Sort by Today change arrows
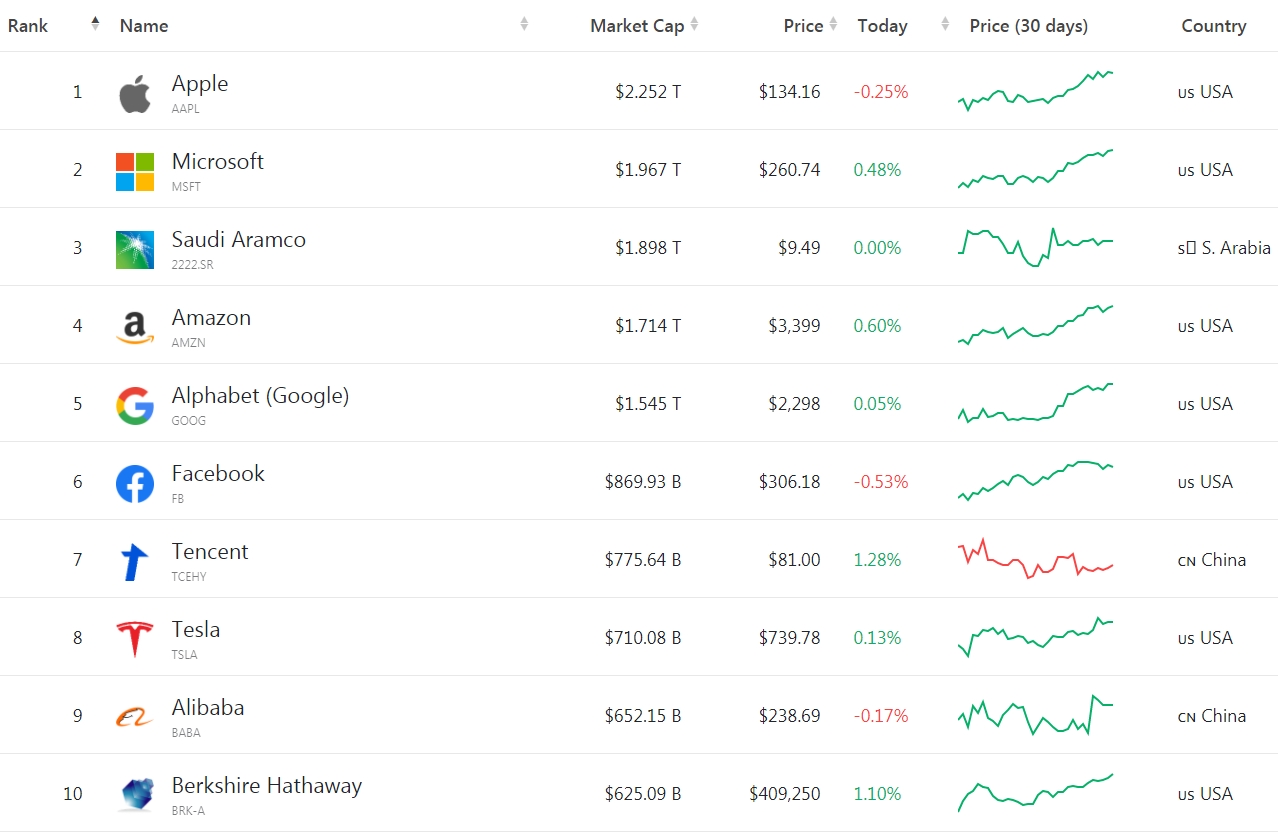 (x=945, y=24)
